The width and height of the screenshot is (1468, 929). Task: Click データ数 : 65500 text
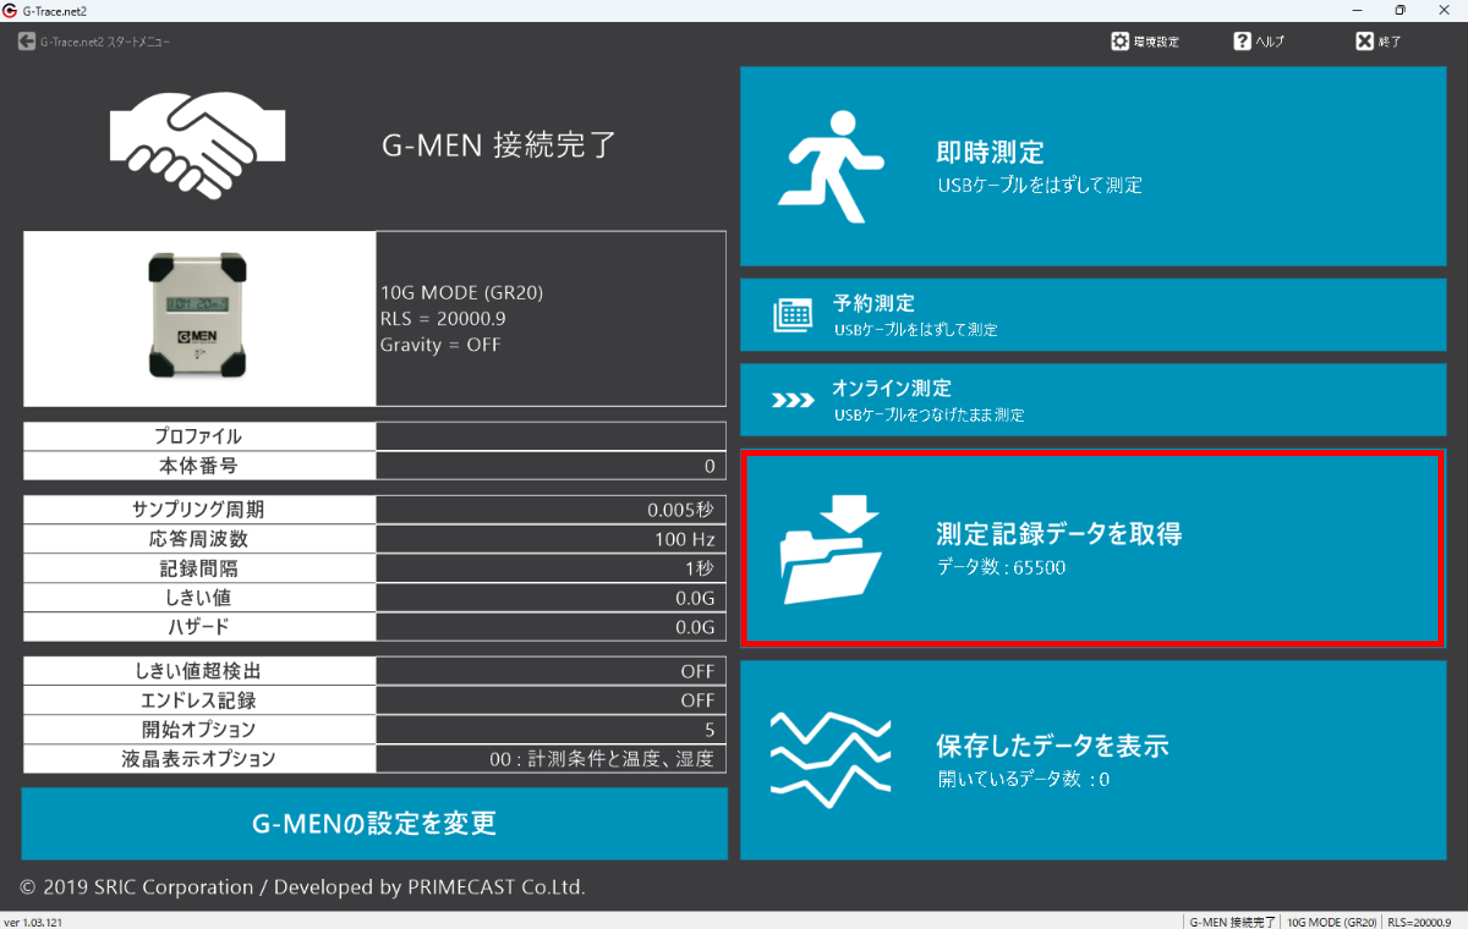click(1001, 567)
